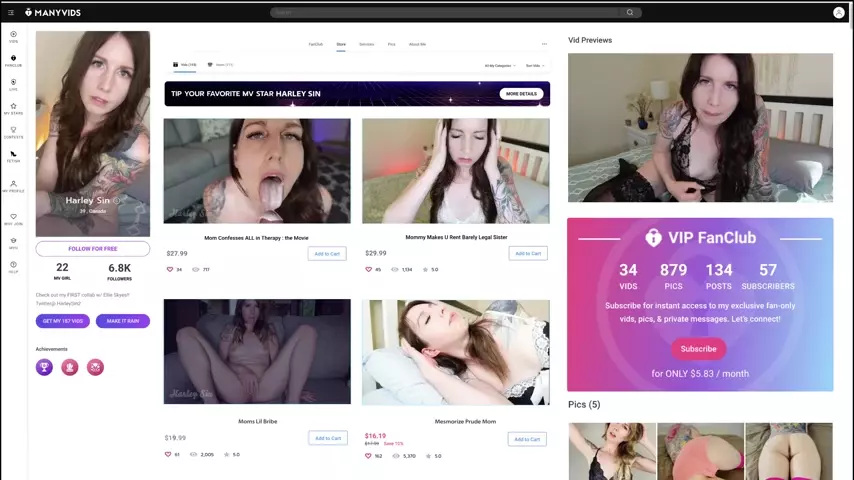Expand the three-dot more options menu
This screenshot has width=854, height=480.
pos(544,44)
